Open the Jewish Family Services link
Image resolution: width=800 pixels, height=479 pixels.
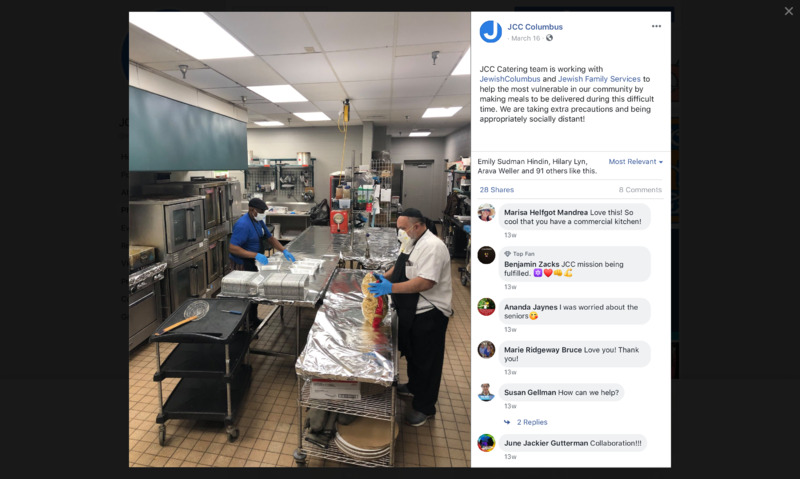point(599,79)
